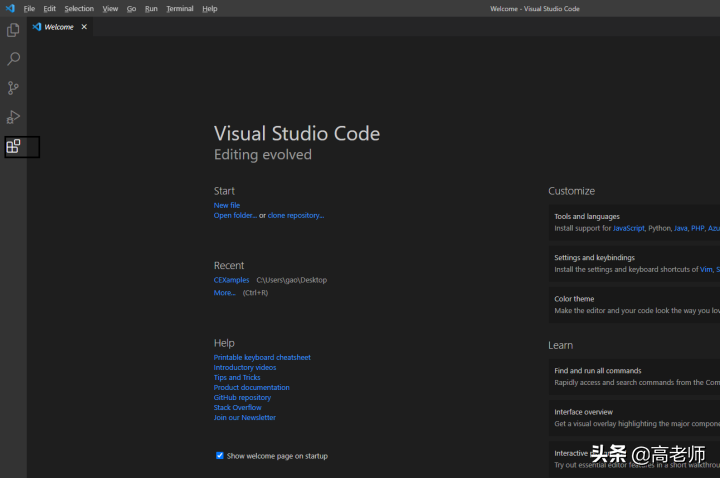Open the Run and Debug view icon
This screenshot has height=478, width=720.
tap(13, 117)
